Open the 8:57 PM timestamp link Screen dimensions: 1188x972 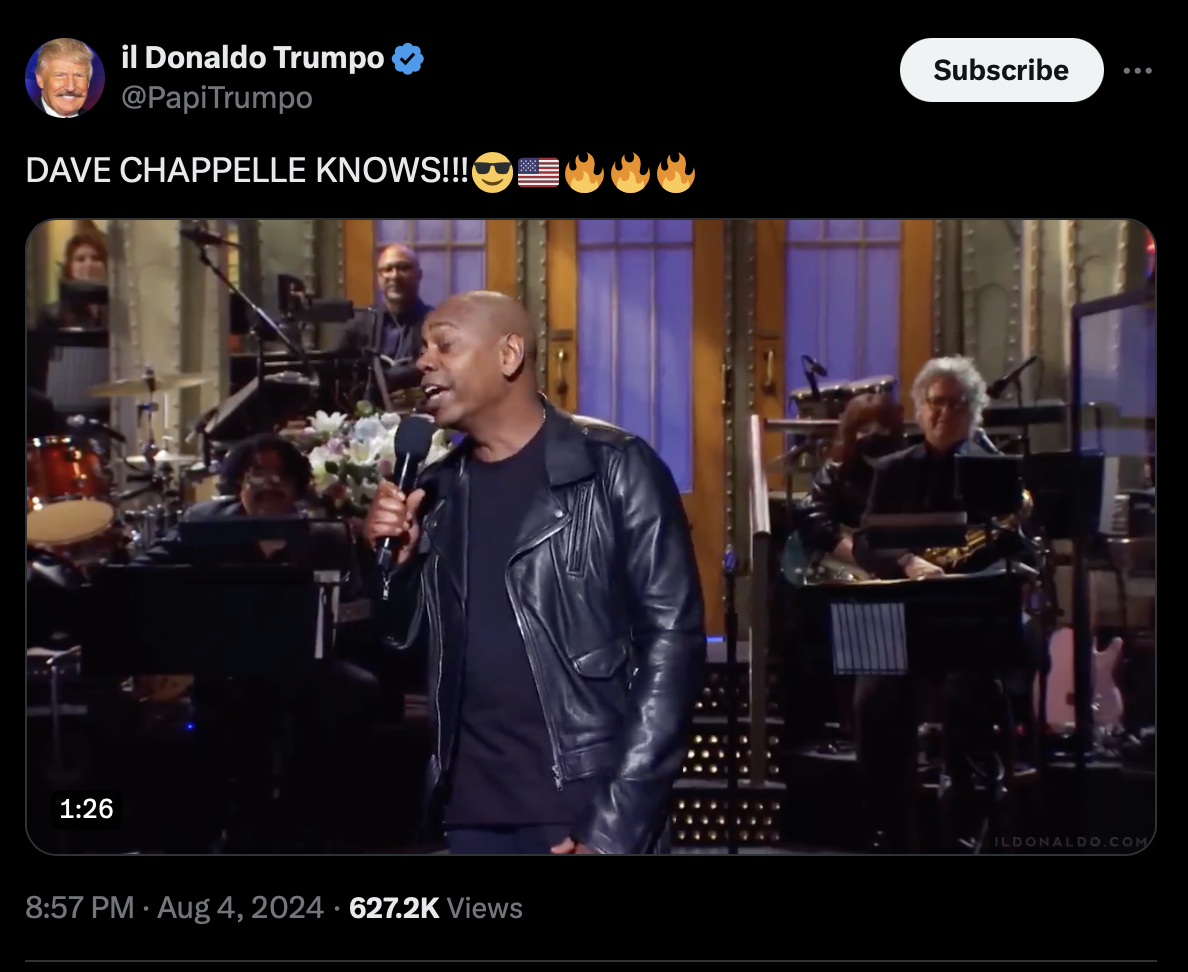80,908
